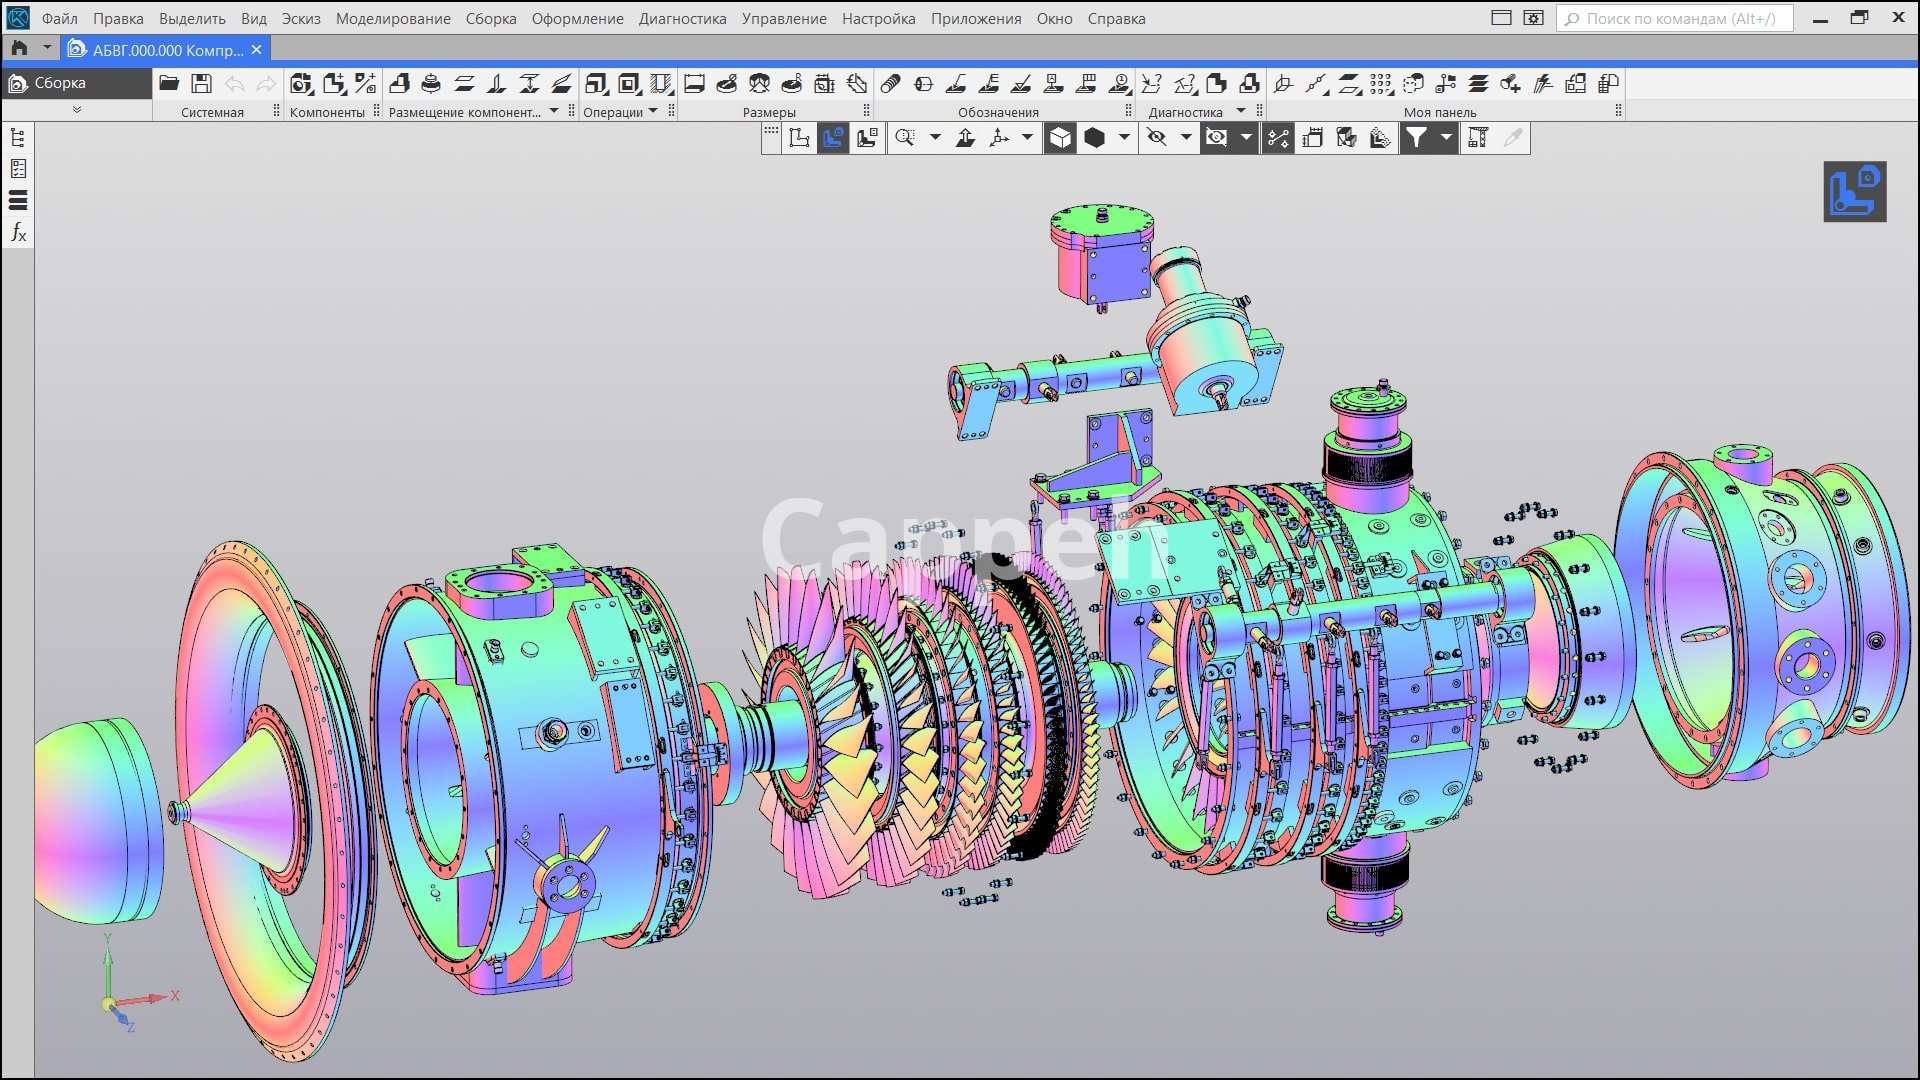Open the Моделирование menu
Screen dimensions: 1920x1080
(392, 18)
